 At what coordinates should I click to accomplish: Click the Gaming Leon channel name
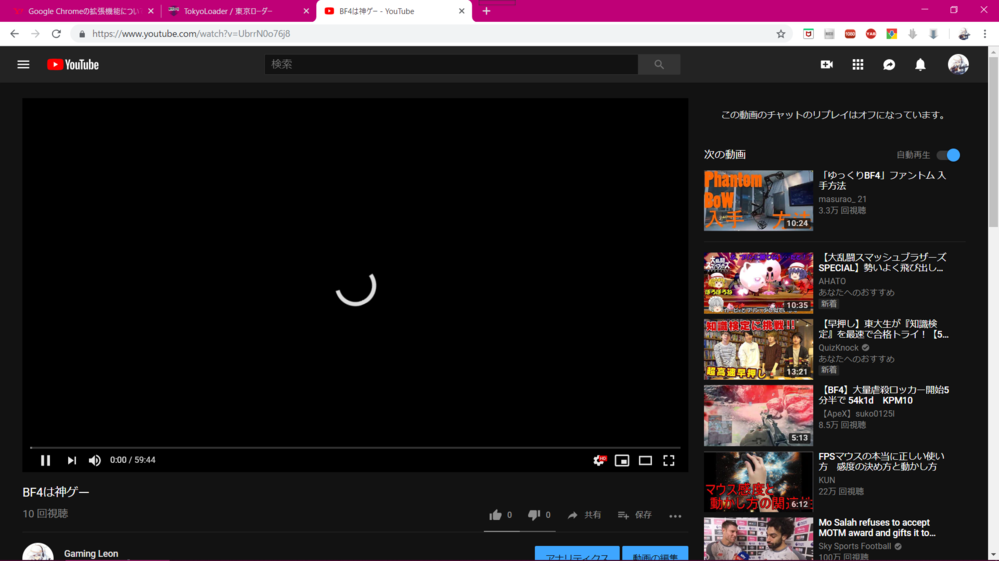click(91, 553)
